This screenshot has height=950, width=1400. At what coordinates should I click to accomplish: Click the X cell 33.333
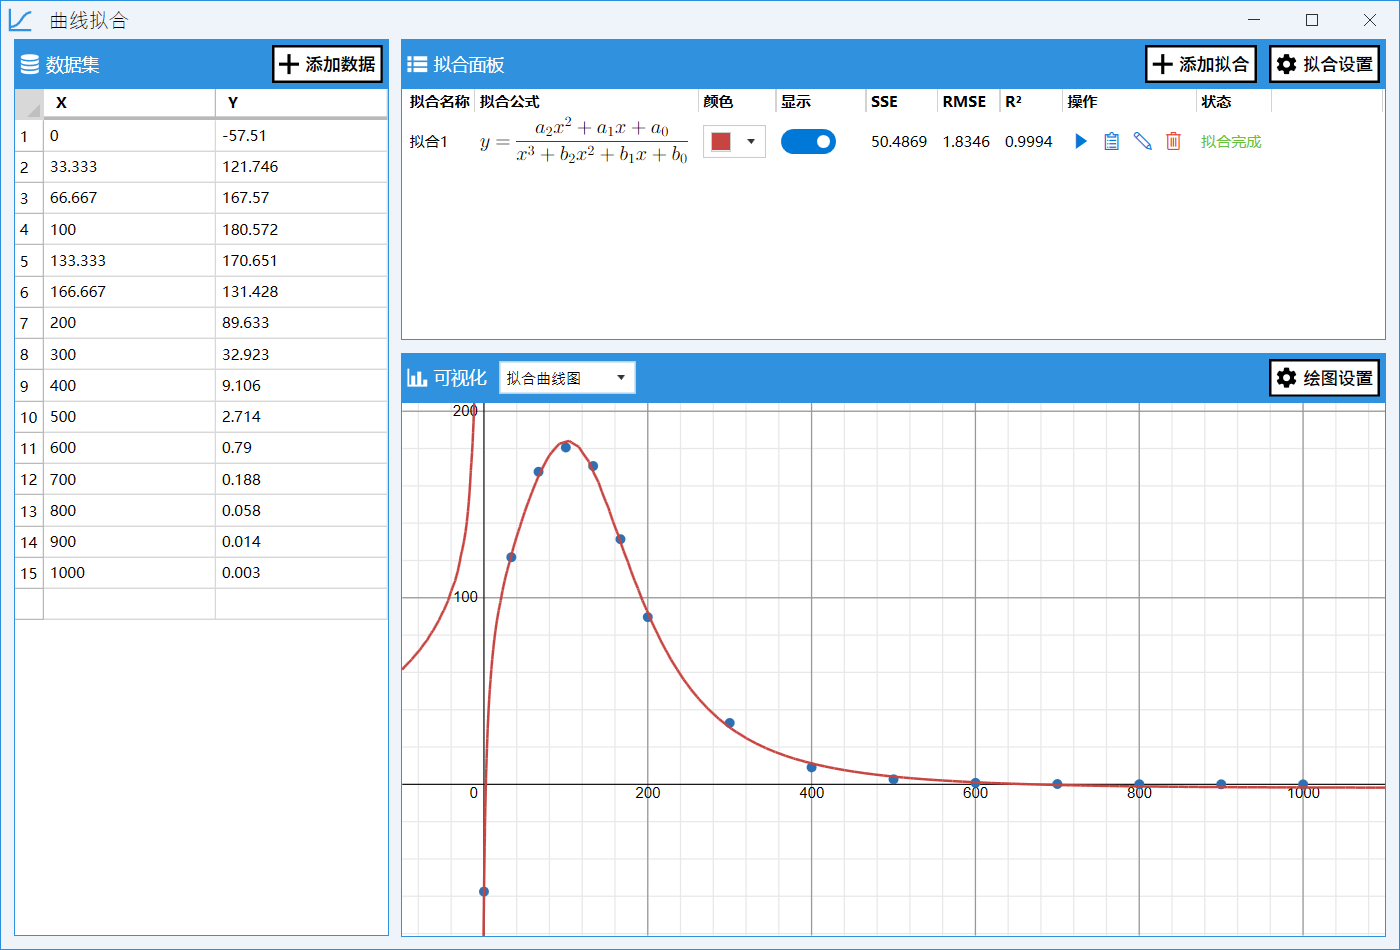coord(129,167)
